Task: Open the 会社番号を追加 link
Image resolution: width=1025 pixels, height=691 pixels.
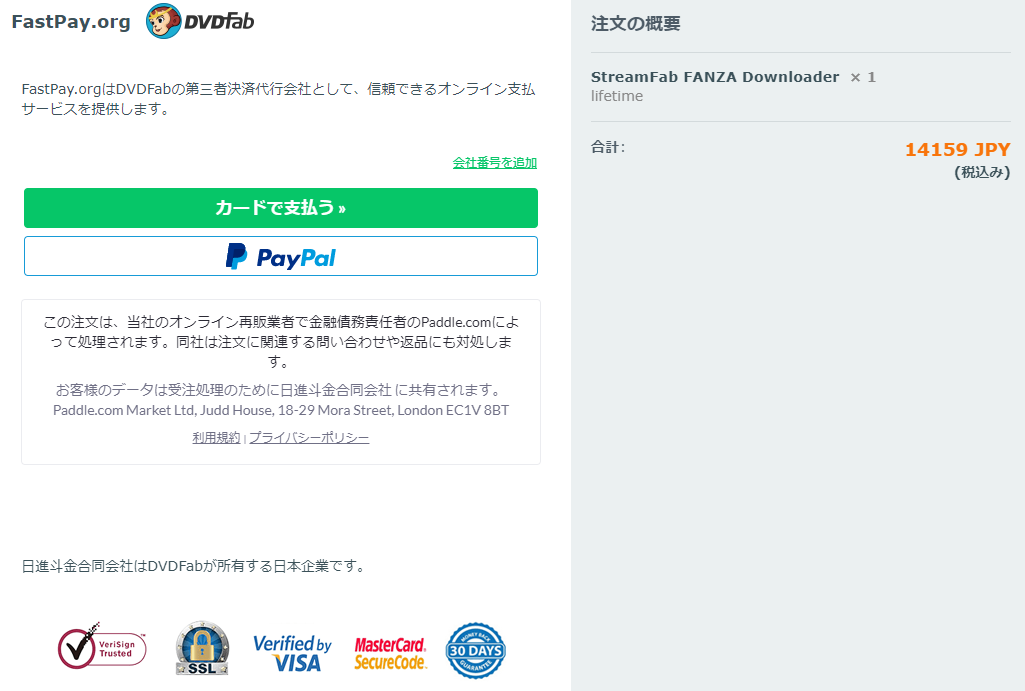Action: 495,163
